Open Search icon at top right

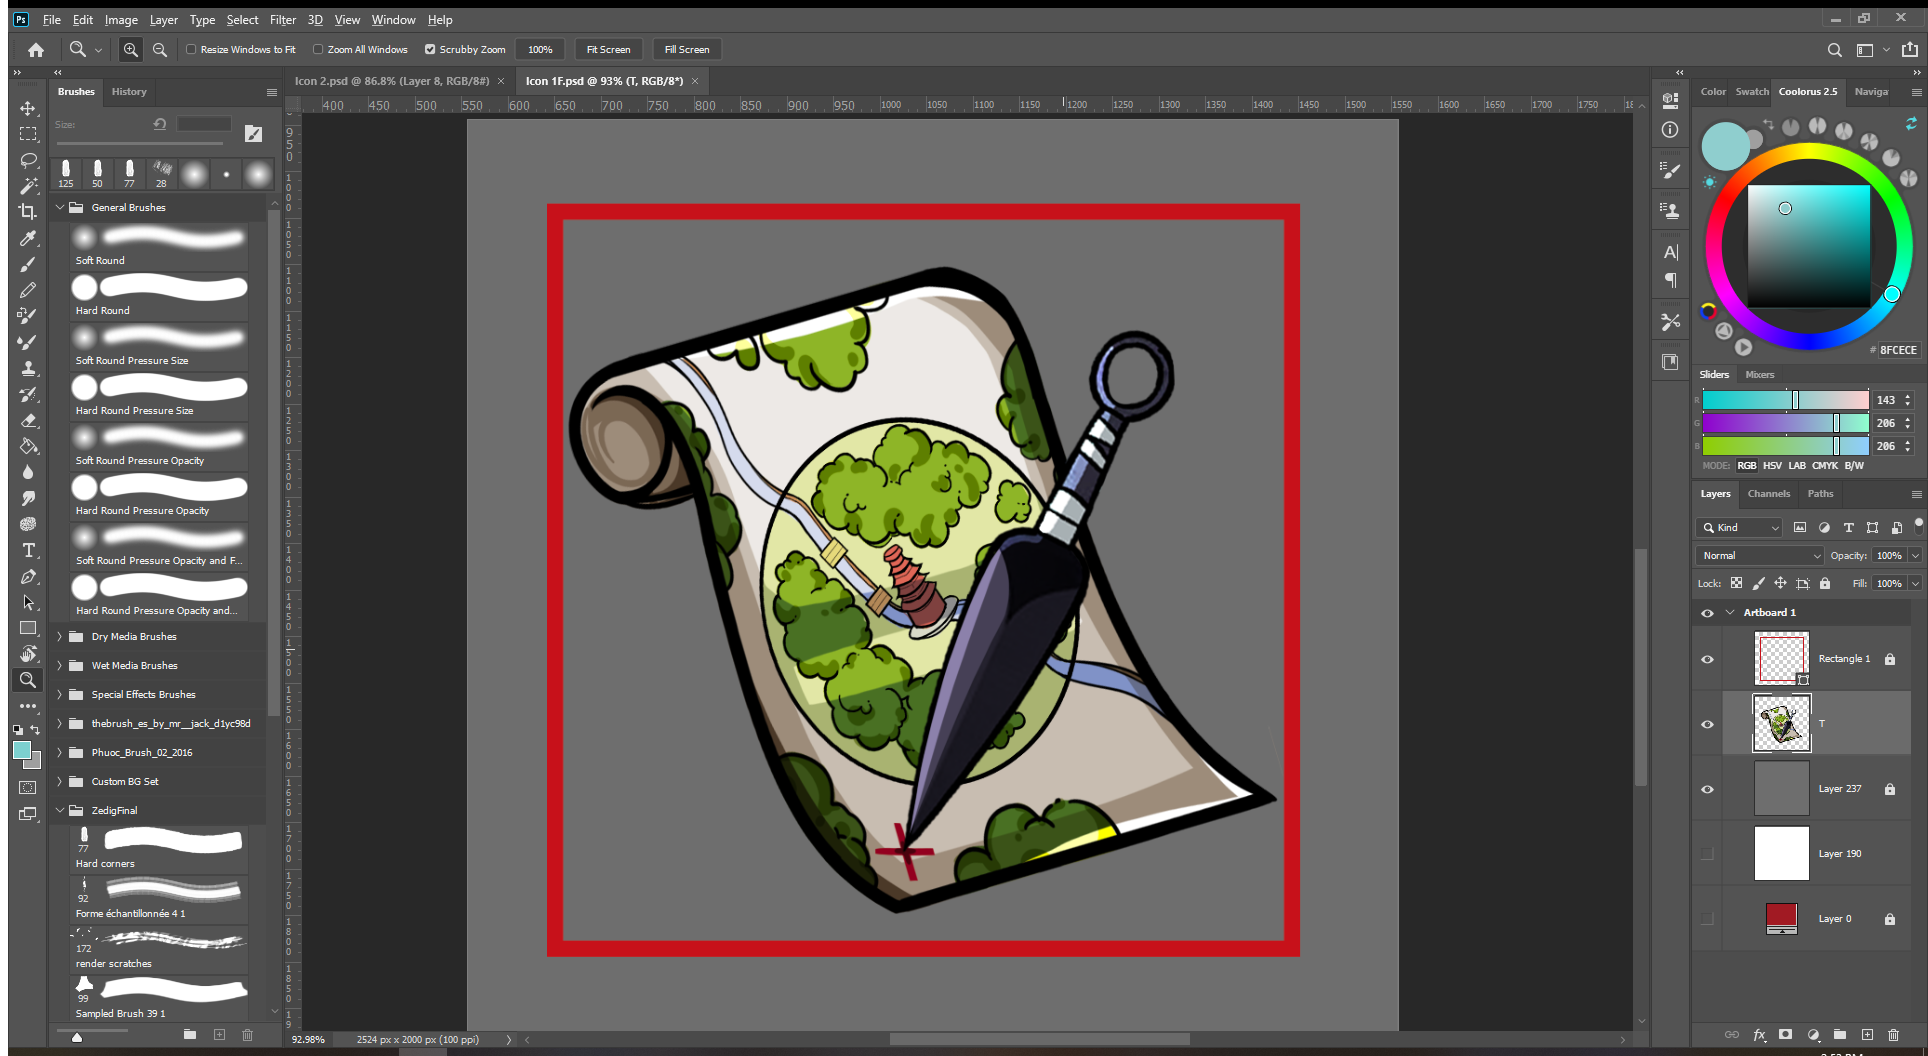1834,49
